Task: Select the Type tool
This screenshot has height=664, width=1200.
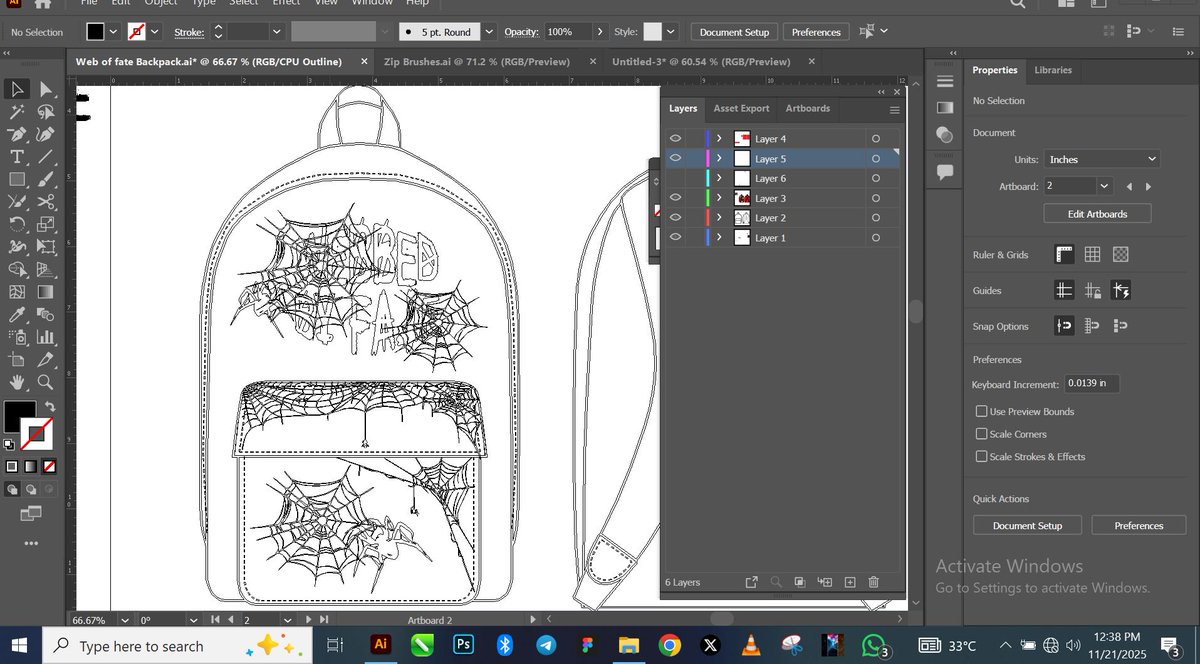Action: [17, 157]
